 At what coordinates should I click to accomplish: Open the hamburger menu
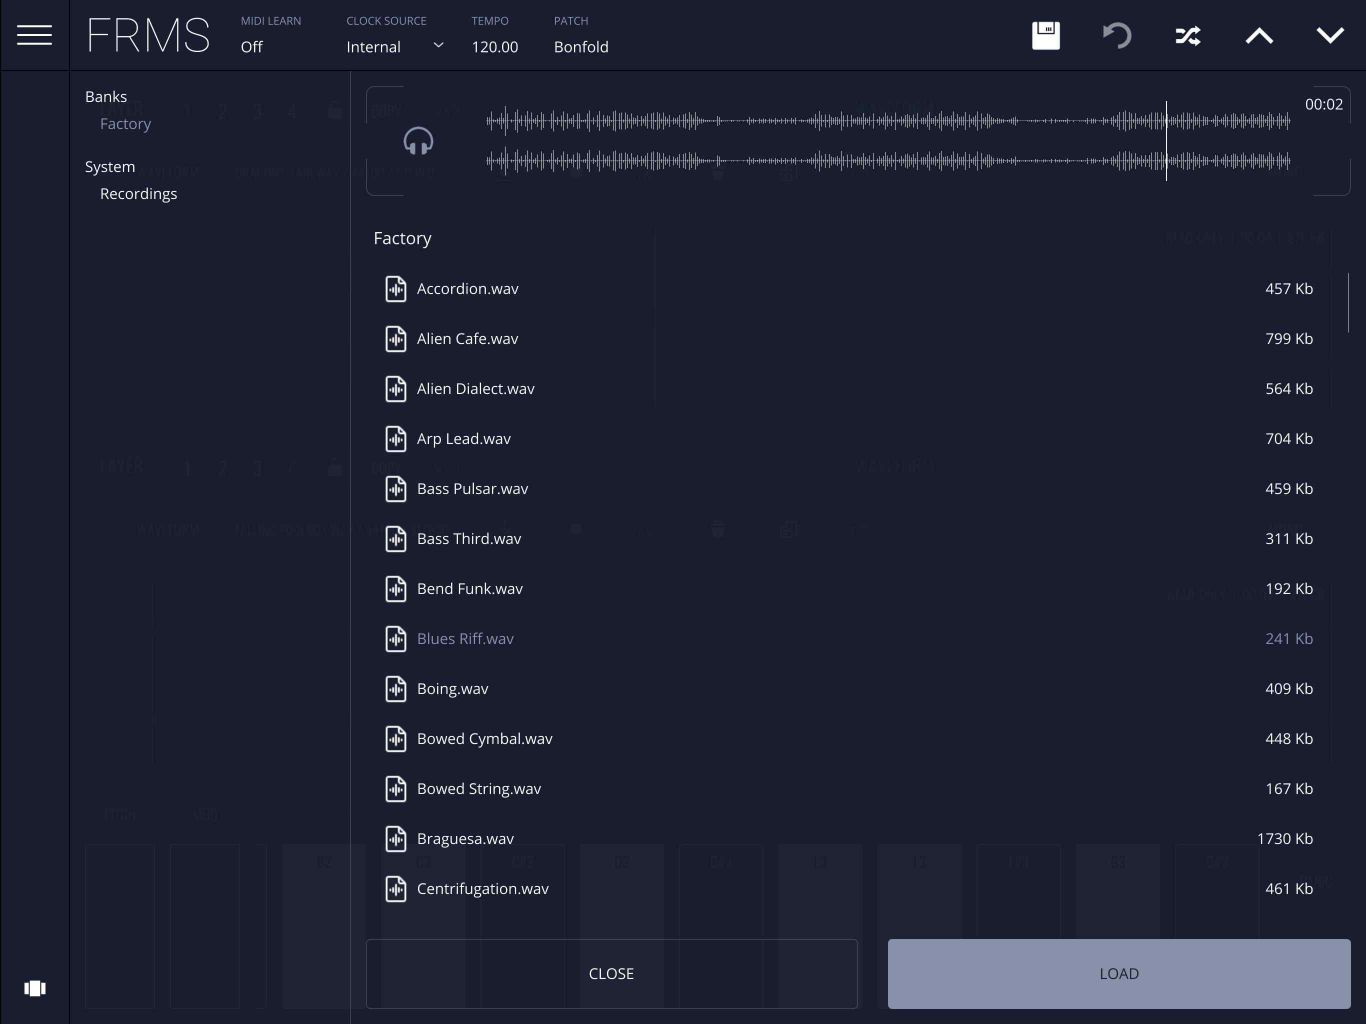coord(35,34)
